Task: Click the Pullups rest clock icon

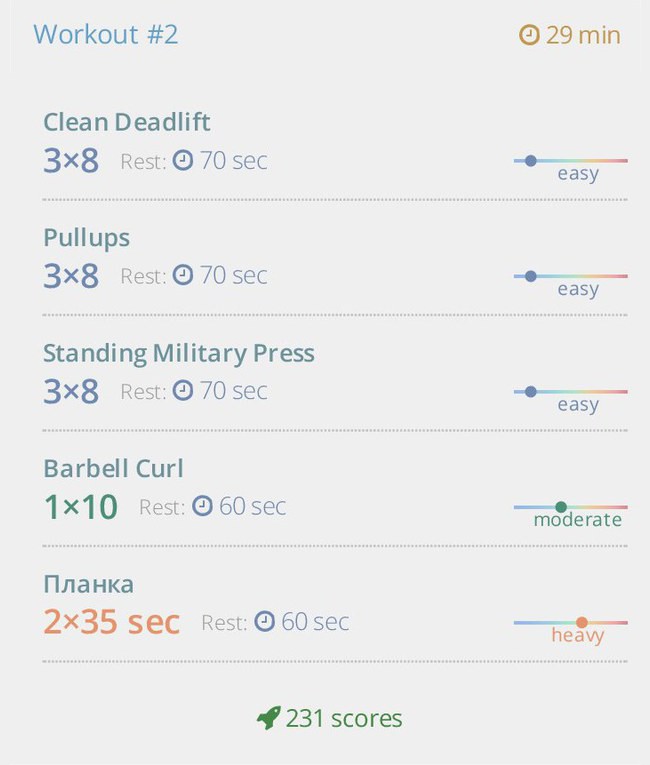Action: 183,275
